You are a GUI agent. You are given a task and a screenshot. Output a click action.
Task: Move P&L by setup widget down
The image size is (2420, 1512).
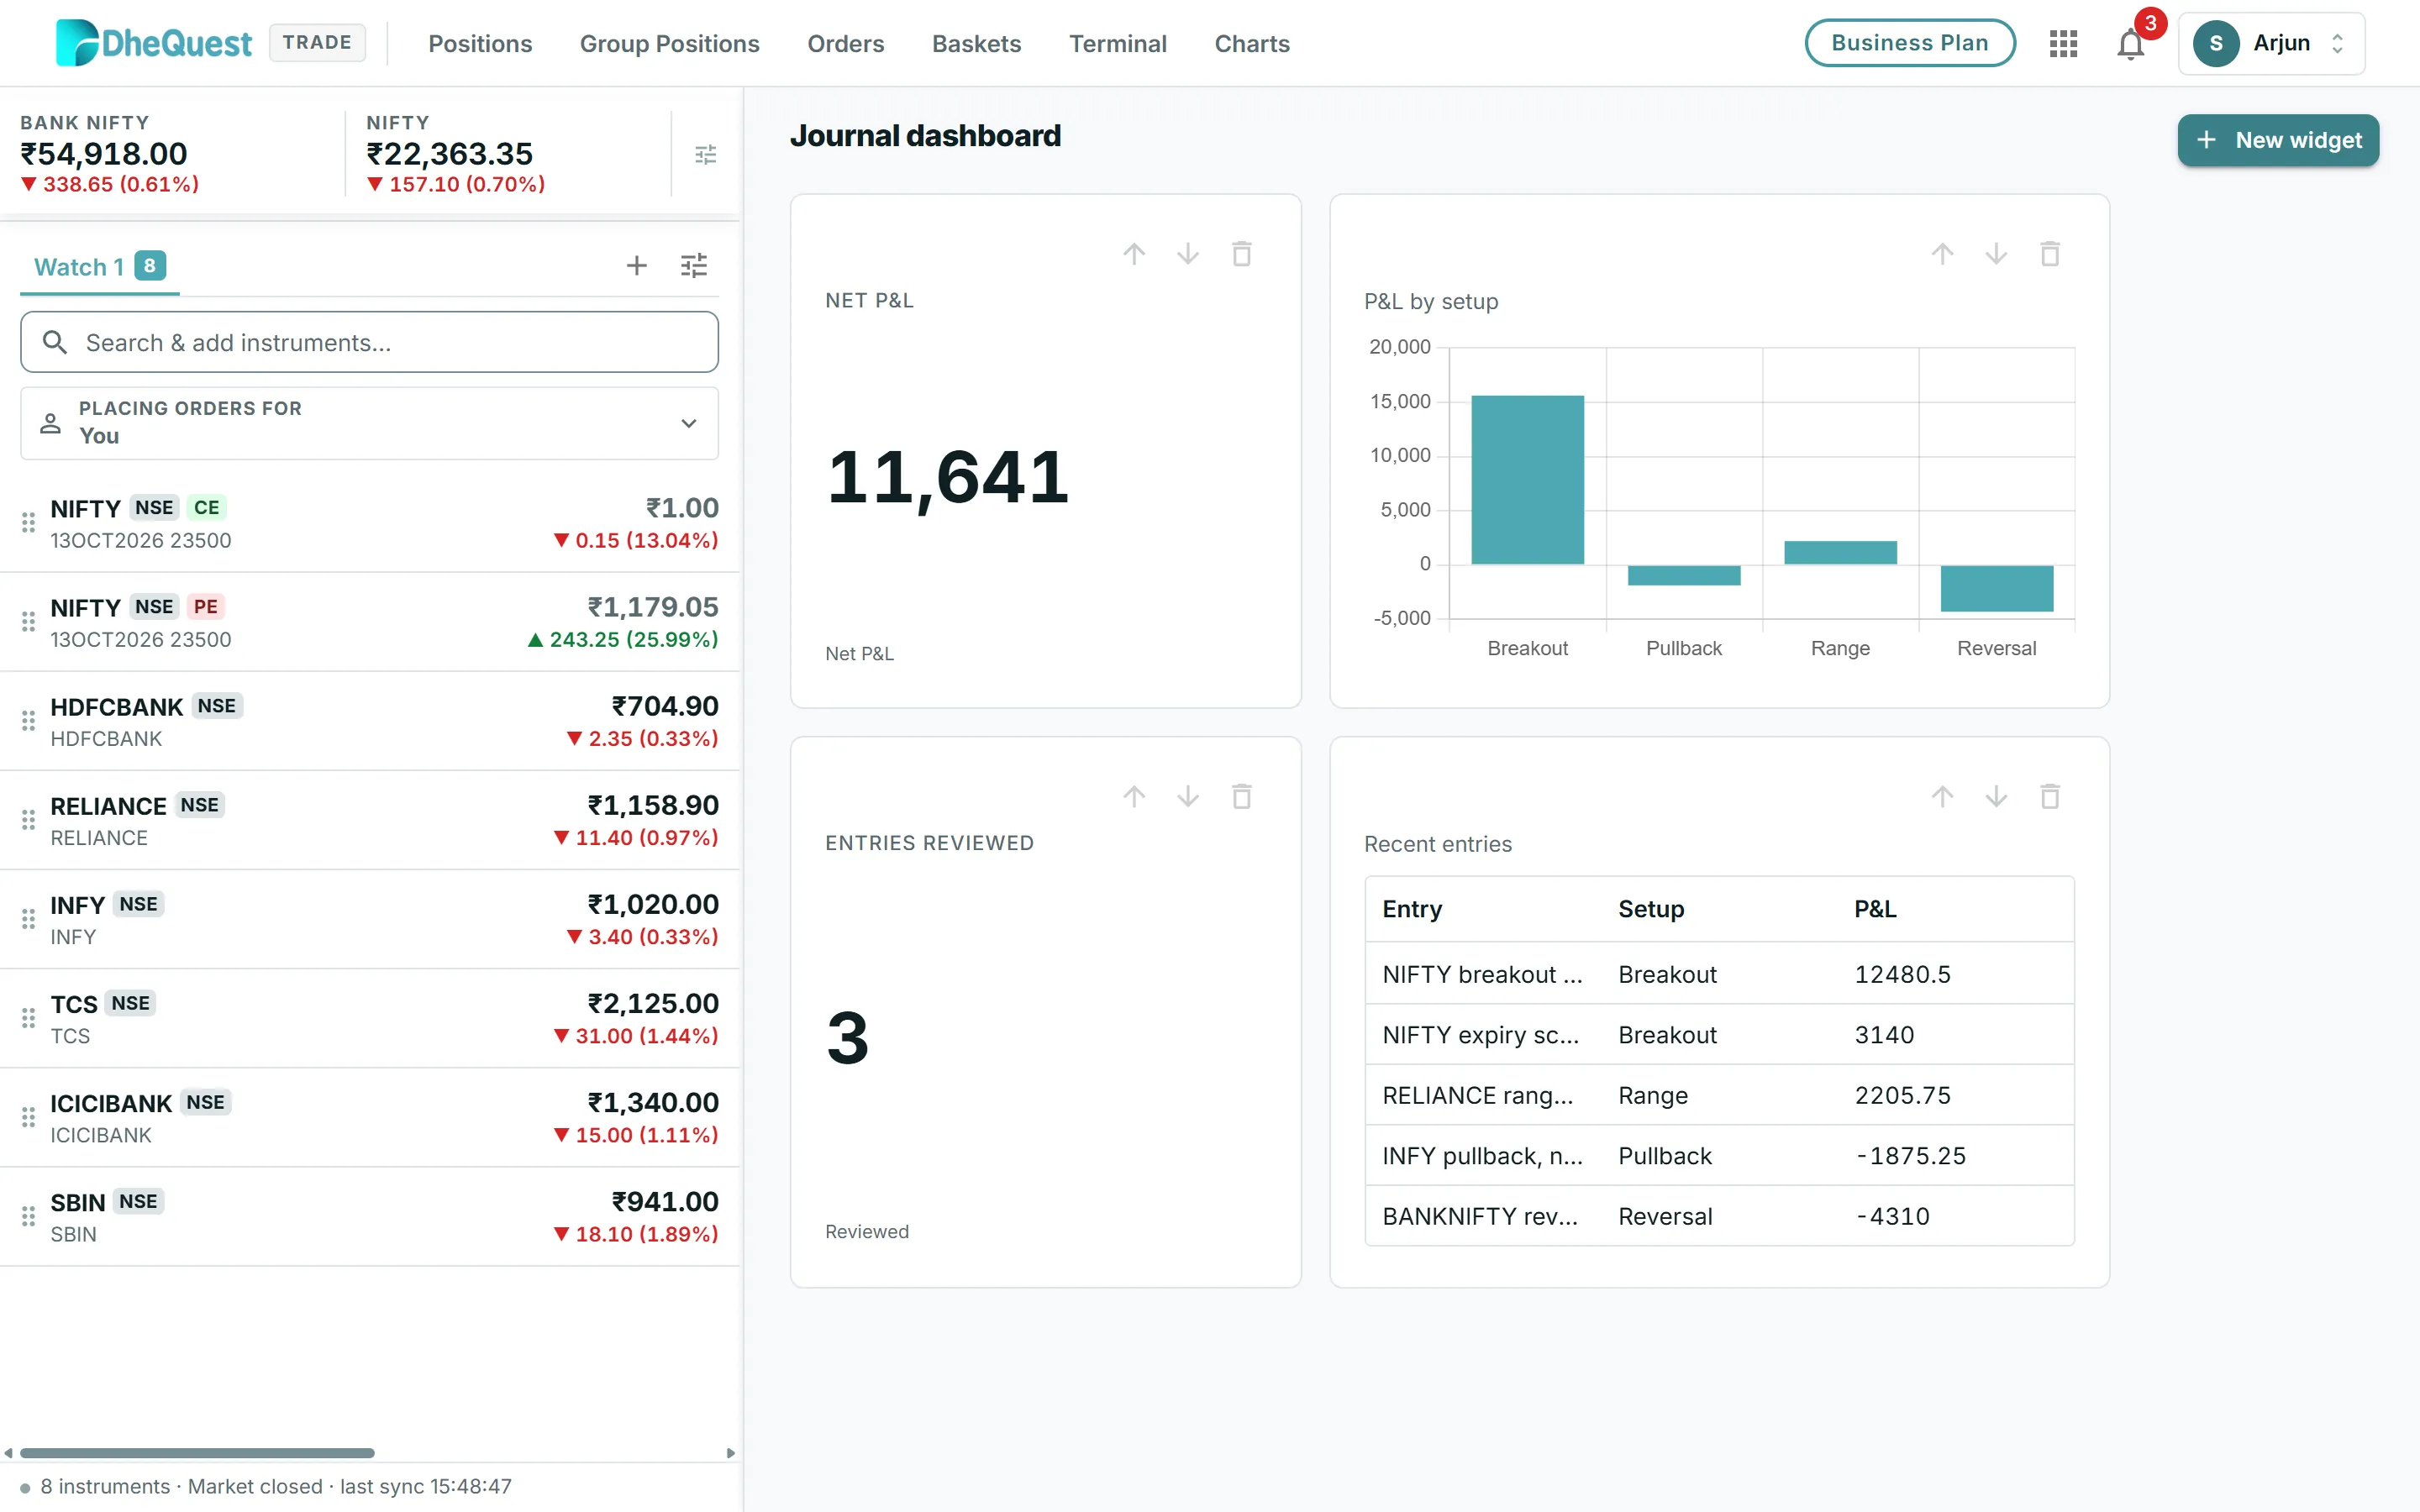tap(1996, 254)
